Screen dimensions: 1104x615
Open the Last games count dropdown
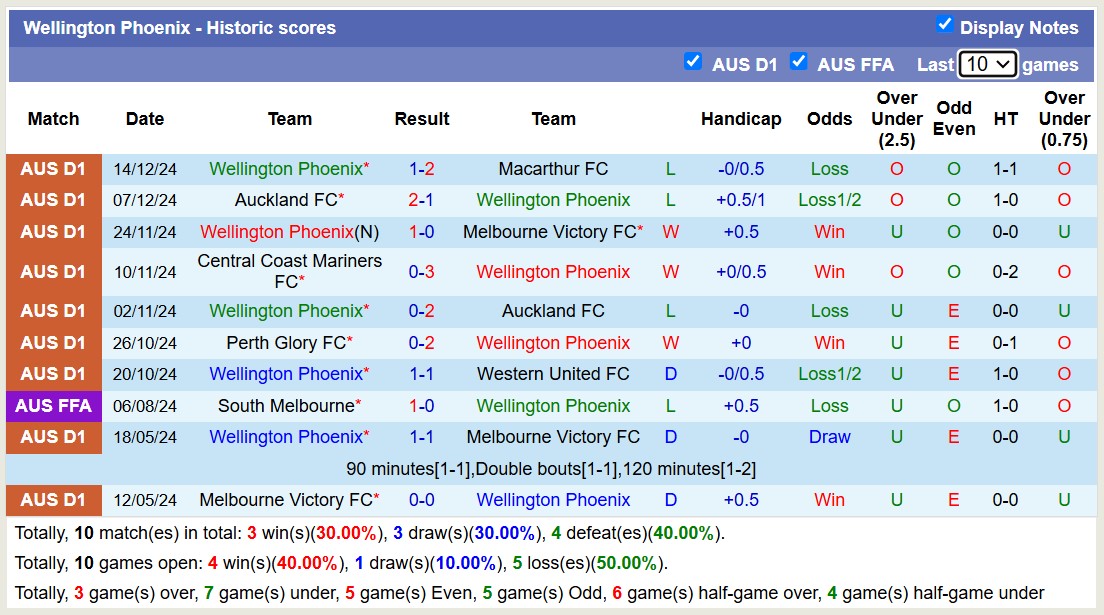986,63
